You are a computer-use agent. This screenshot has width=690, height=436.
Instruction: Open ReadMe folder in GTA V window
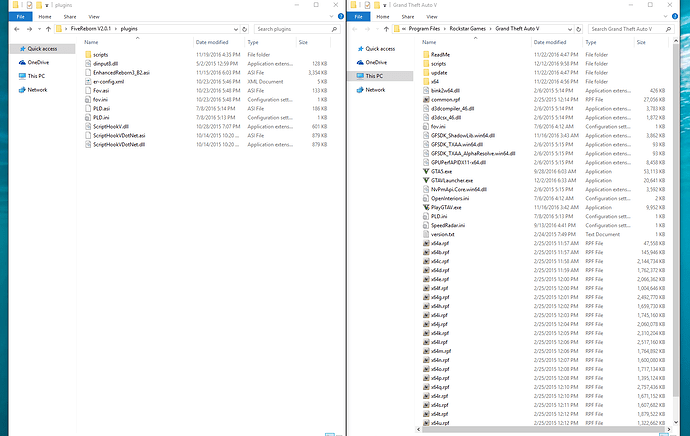pos(440,55)
